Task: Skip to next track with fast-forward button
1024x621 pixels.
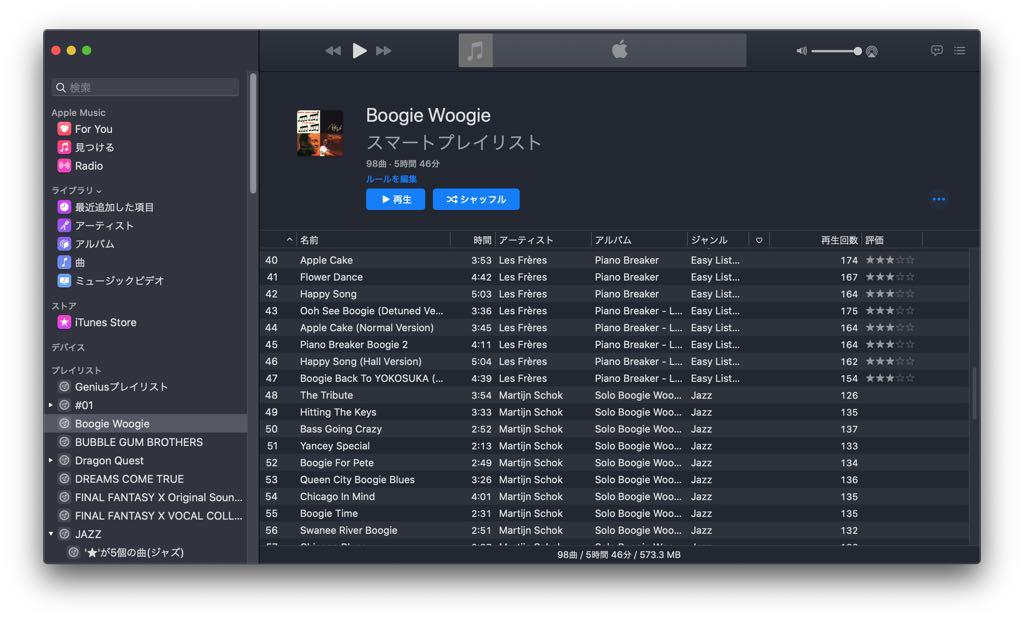Action: coord(384,50)
